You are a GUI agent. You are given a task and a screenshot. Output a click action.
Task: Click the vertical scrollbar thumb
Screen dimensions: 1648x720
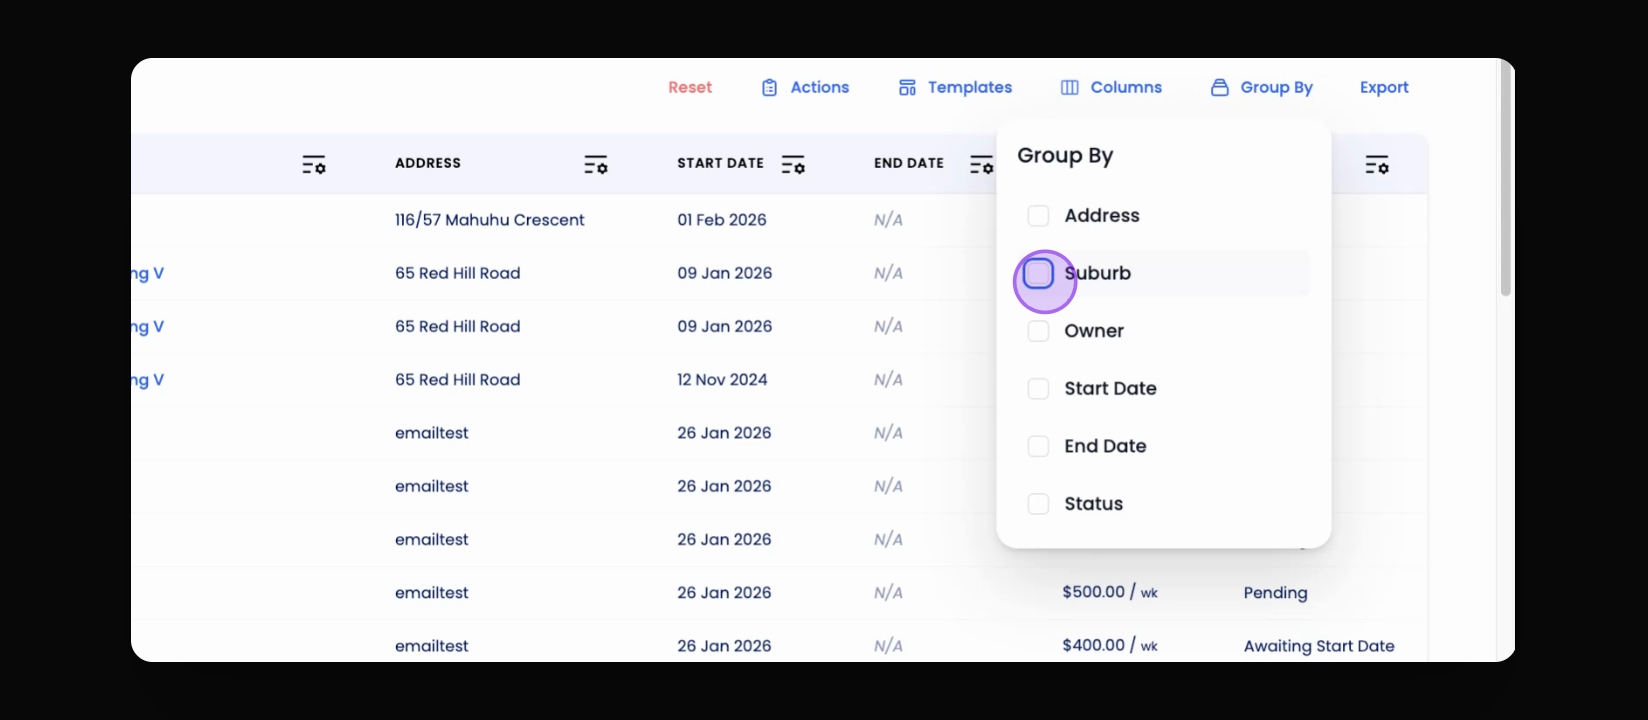(1506, 177)
